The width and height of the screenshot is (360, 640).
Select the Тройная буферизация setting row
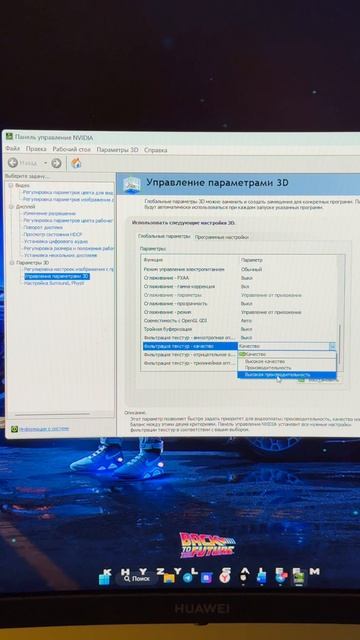(x=239, y=329)
